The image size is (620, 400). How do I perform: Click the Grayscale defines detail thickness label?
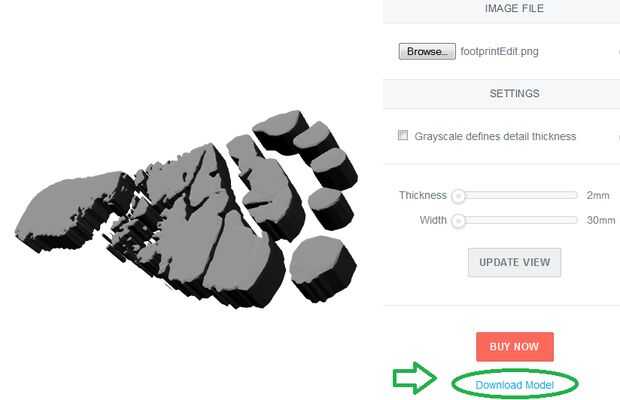(495, 136)
